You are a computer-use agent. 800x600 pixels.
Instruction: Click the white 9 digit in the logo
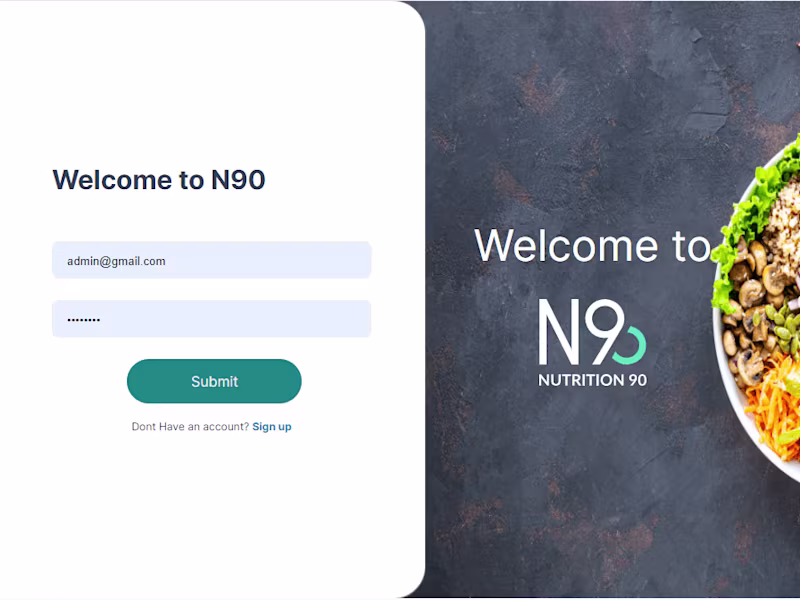point(605,332)
